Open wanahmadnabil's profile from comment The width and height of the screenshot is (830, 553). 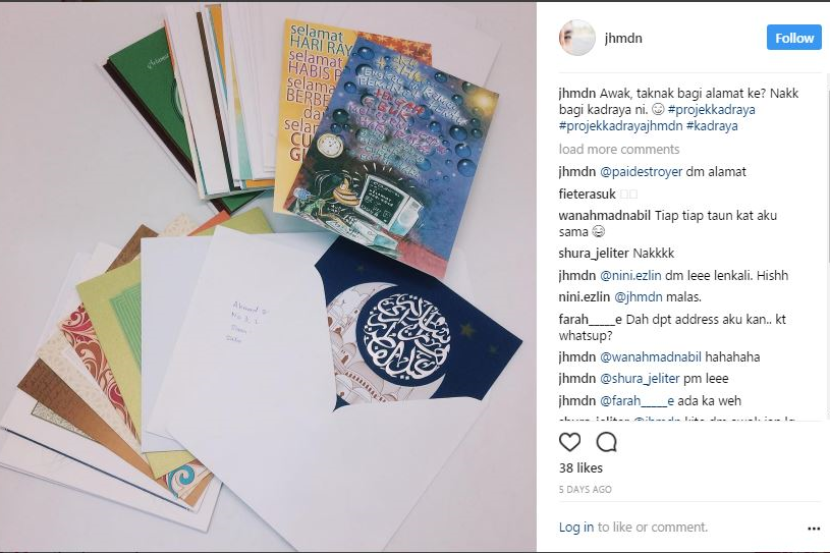605,216
